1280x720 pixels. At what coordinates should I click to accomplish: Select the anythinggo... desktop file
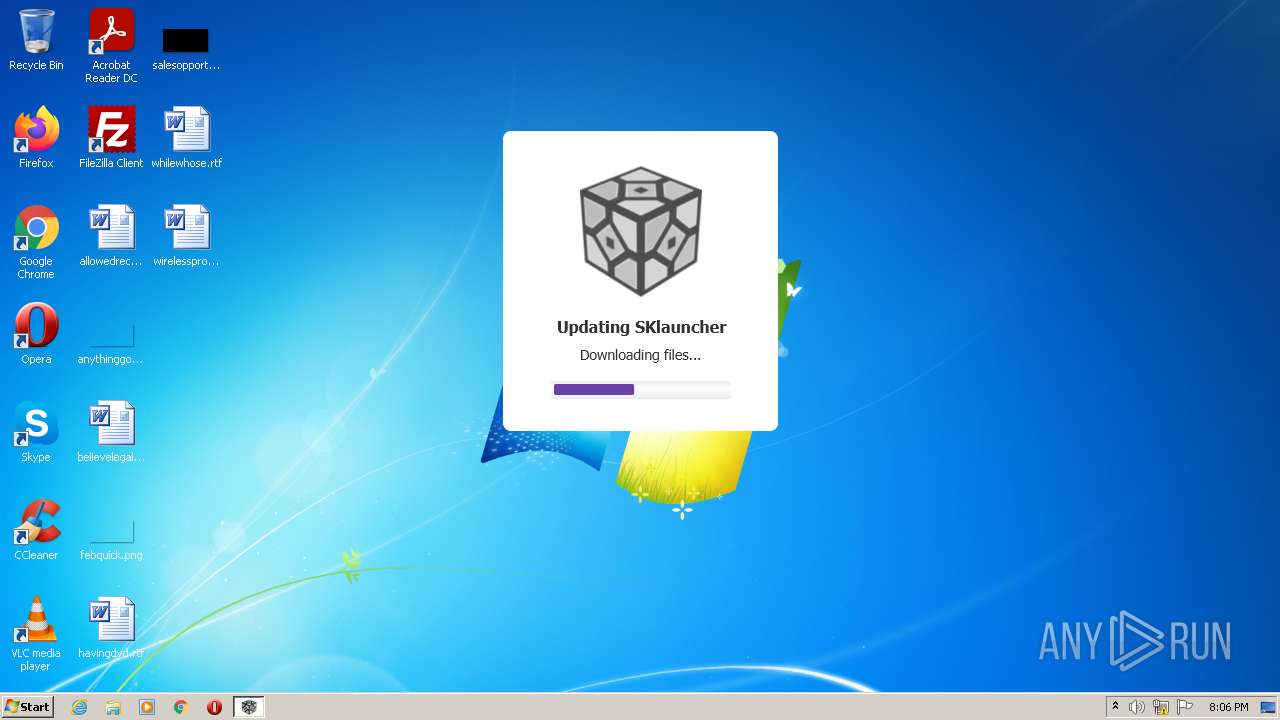click(x=111, y=344)
